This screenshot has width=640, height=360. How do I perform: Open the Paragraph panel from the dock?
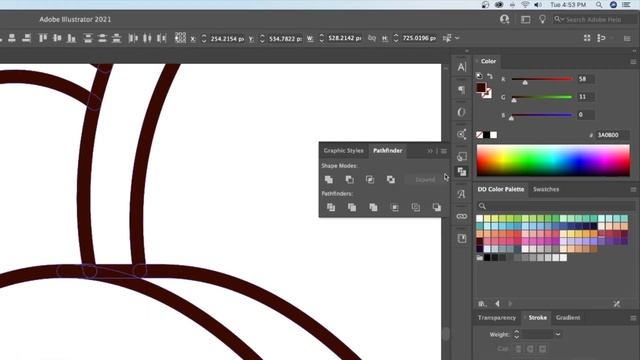[462, 89]
